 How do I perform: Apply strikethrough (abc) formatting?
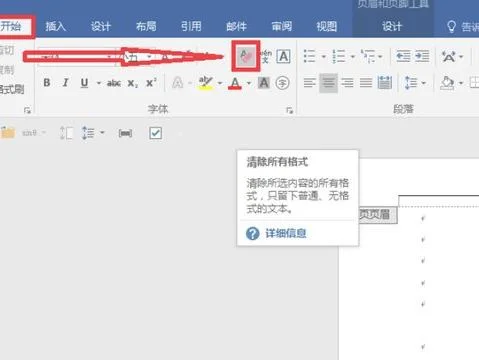pyautogui.click(x=114, y=83)
